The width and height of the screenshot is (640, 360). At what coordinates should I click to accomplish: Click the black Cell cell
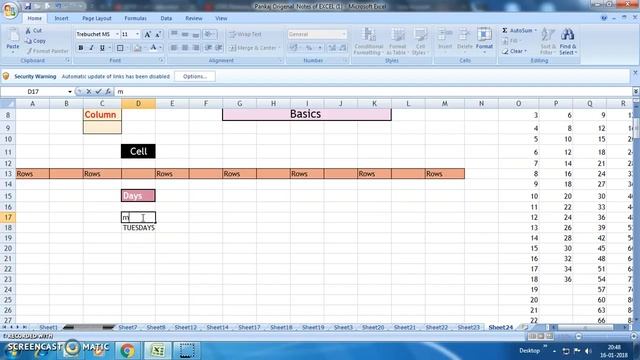pos(138,151)
